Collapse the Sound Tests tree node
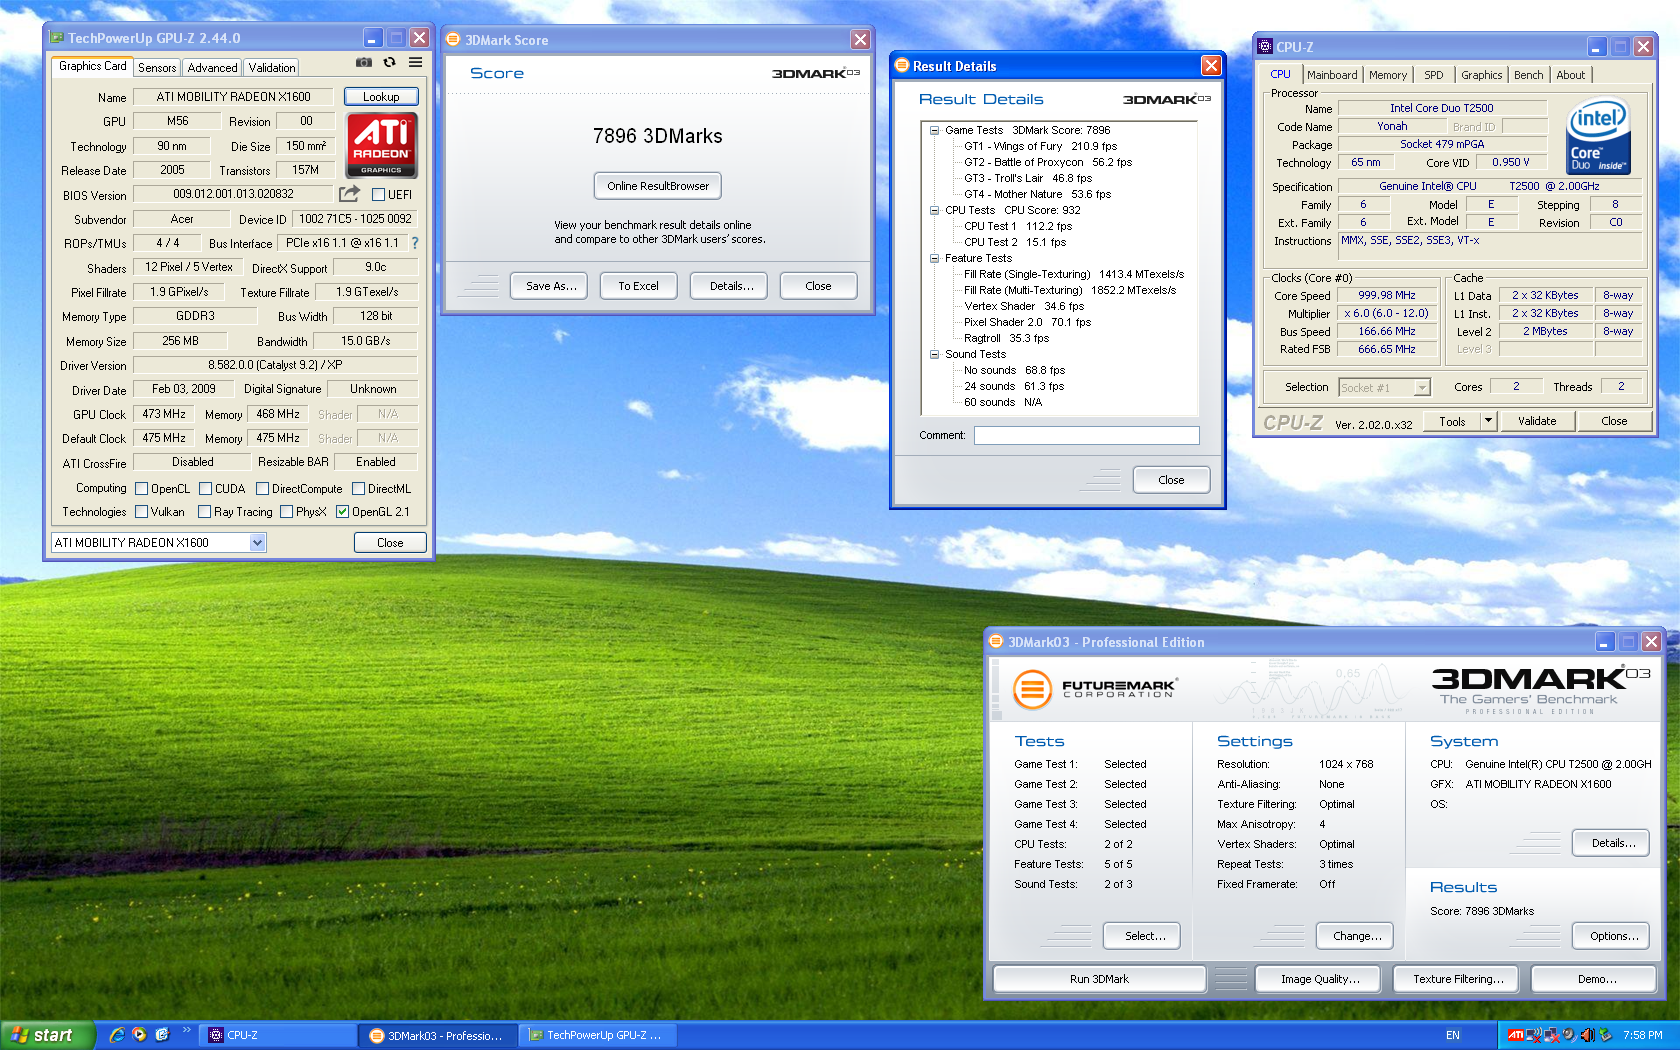This screenshot has width=1680, height=1050. [x=934, y=354]
